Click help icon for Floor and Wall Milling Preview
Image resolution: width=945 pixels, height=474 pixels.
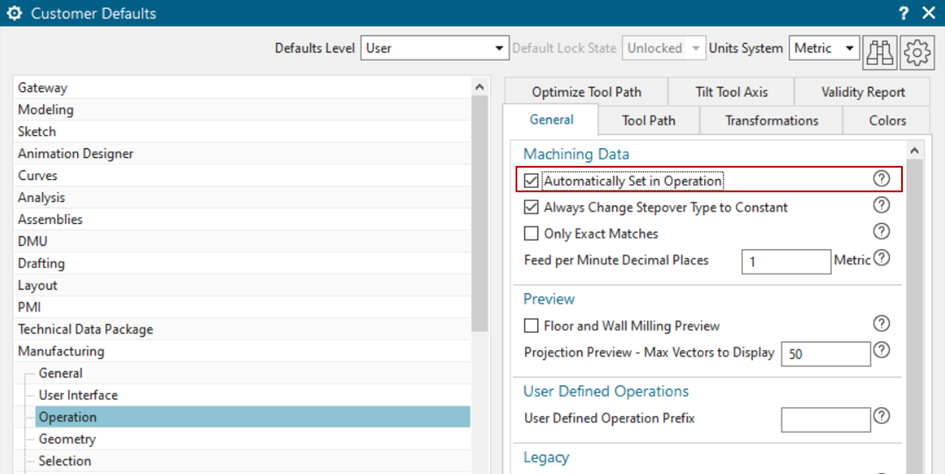click(881, 324)
